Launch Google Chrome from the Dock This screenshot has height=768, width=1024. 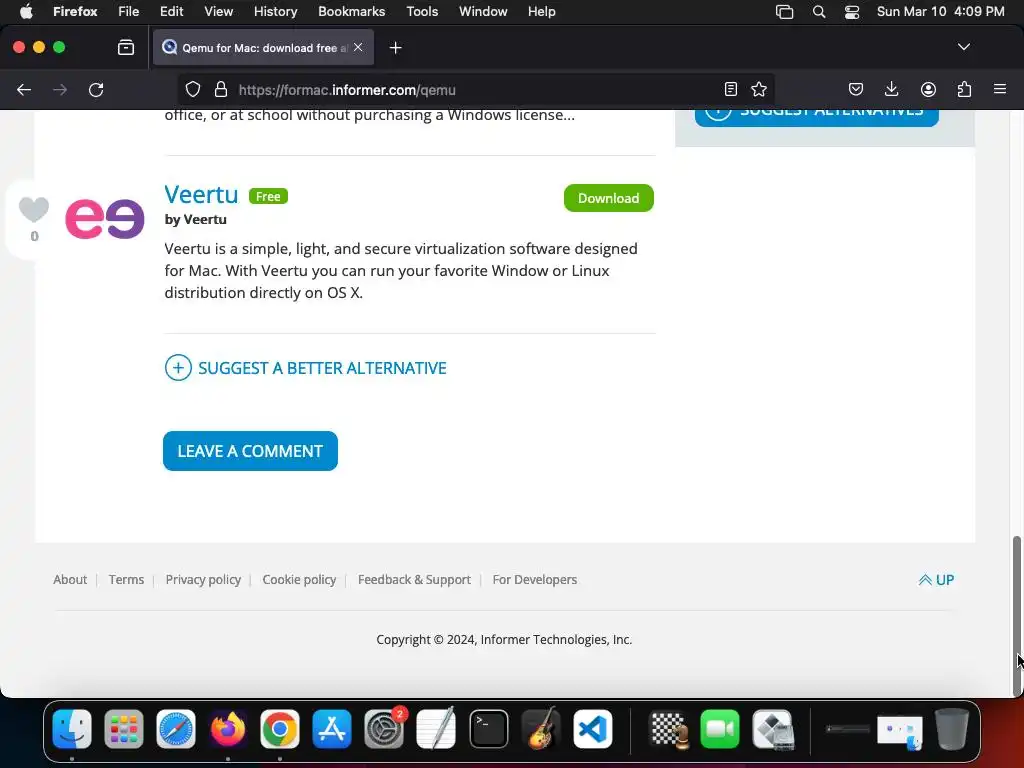280,728
